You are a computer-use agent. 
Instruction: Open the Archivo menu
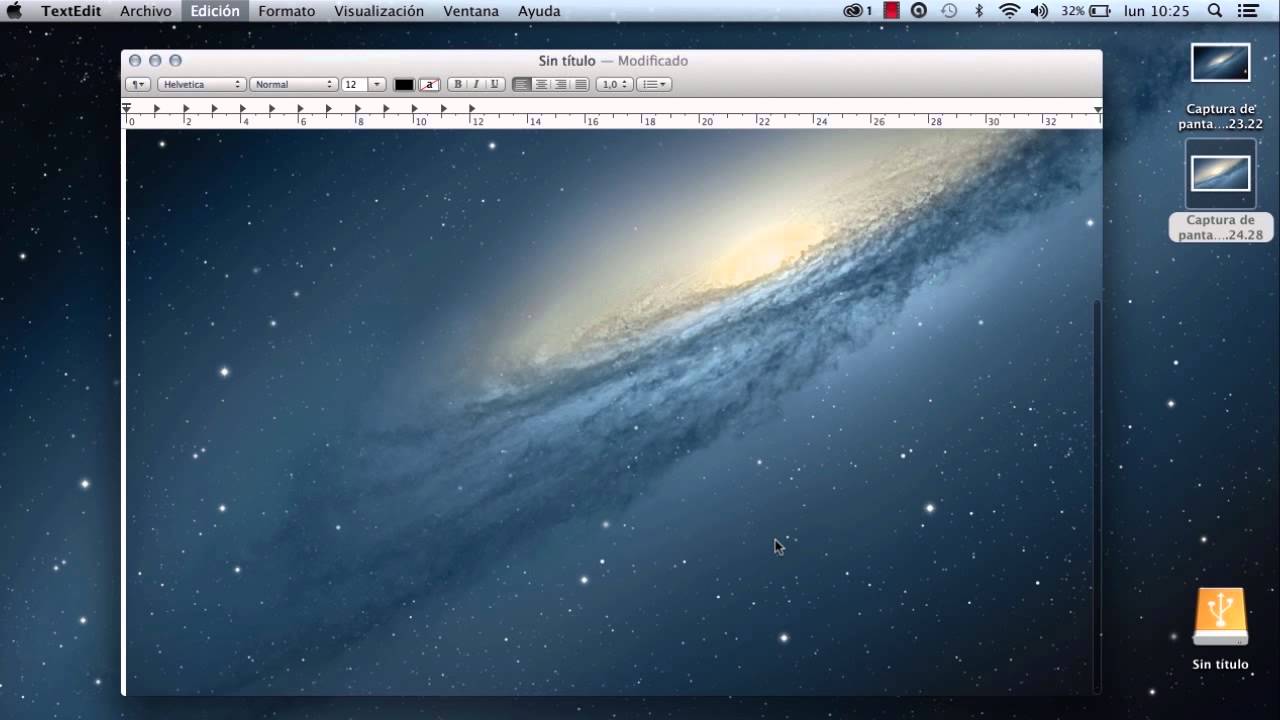146,11
